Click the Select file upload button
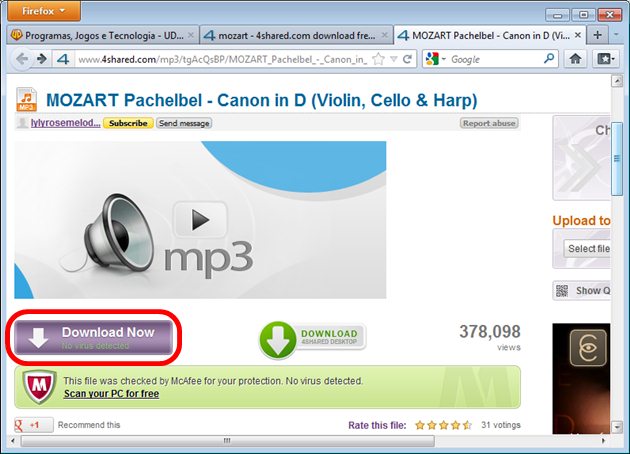This screenshot has height=454, width=630. 587,249
